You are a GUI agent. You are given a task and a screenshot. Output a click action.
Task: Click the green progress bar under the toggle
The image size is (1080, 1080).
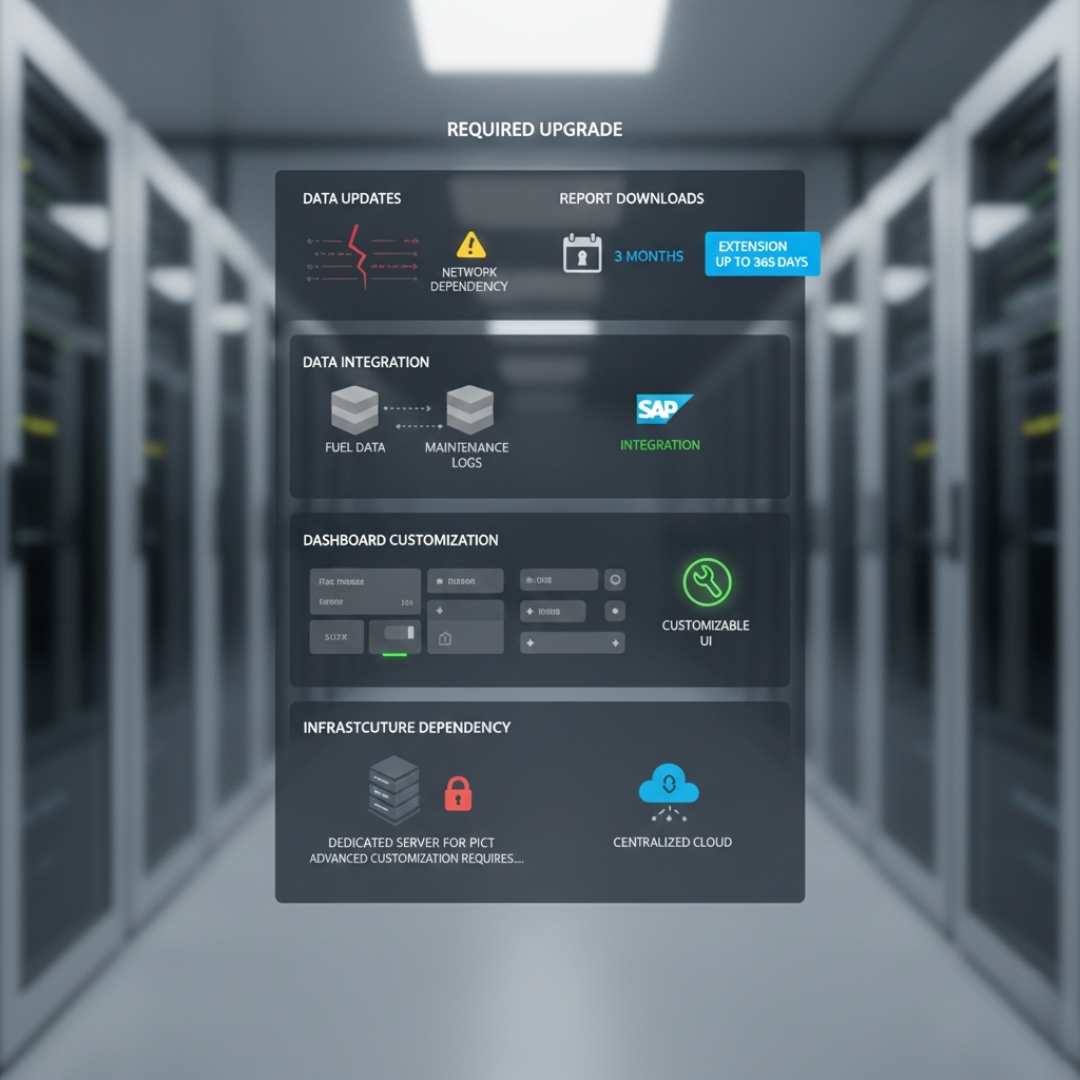396,656
